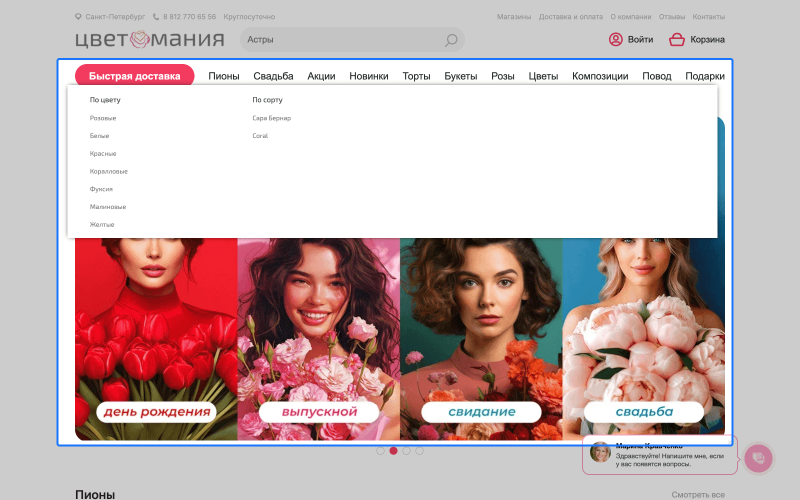This screenshot has height=500, width=800.
Task: Click the user login icon
Action: click(615, 40)
